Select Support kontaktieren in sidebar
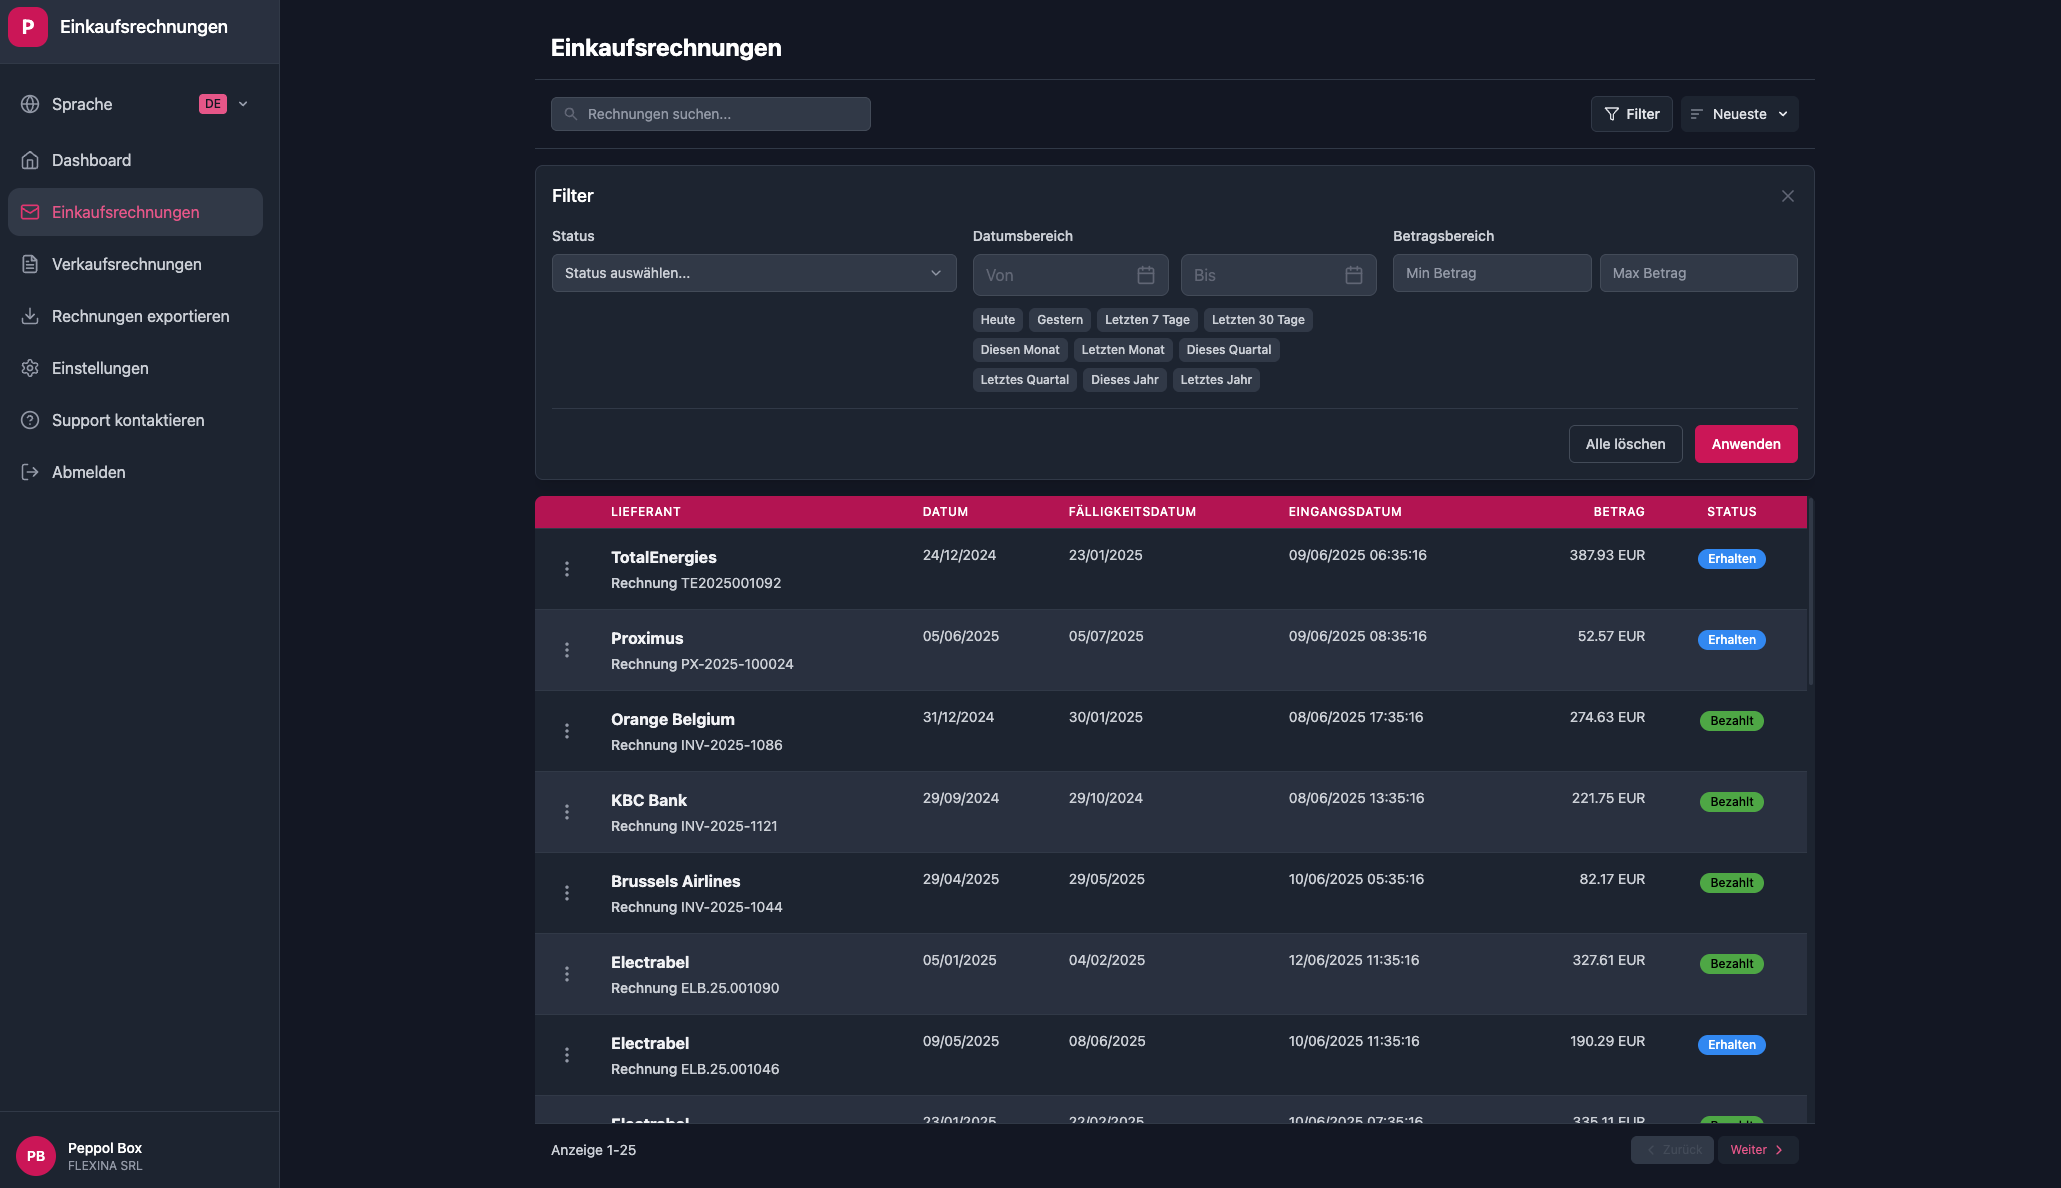Viewport: 2061px width, 1188px height. [135, 420]
